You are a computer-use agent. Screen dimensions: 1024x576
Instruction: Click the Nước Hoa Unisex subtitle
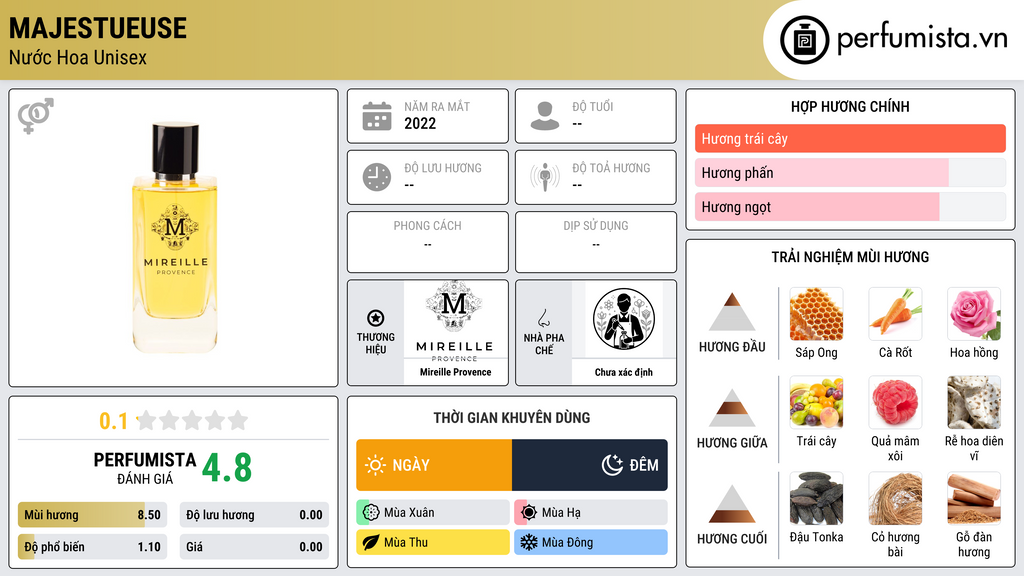point(78,58)
